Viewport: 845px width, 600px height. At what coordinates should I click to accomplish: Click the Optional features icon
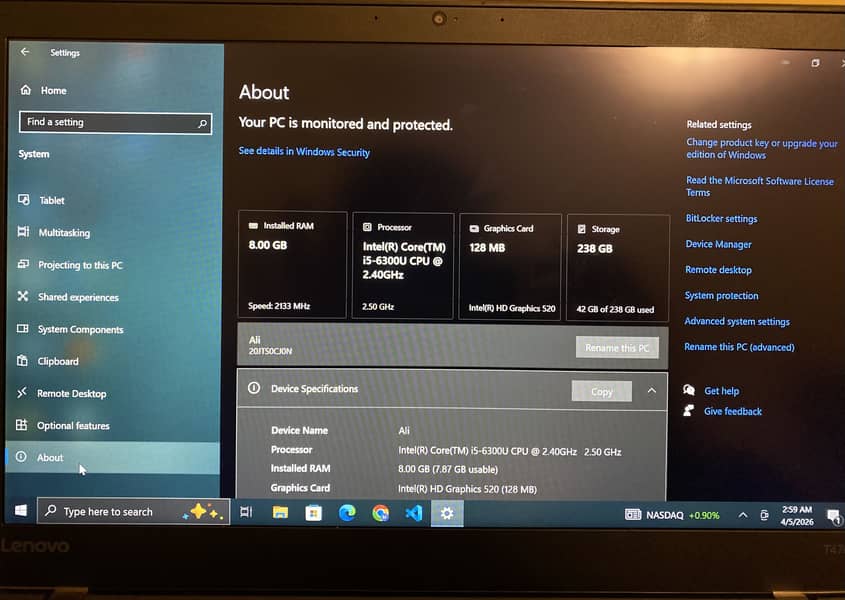coord(22,425)
